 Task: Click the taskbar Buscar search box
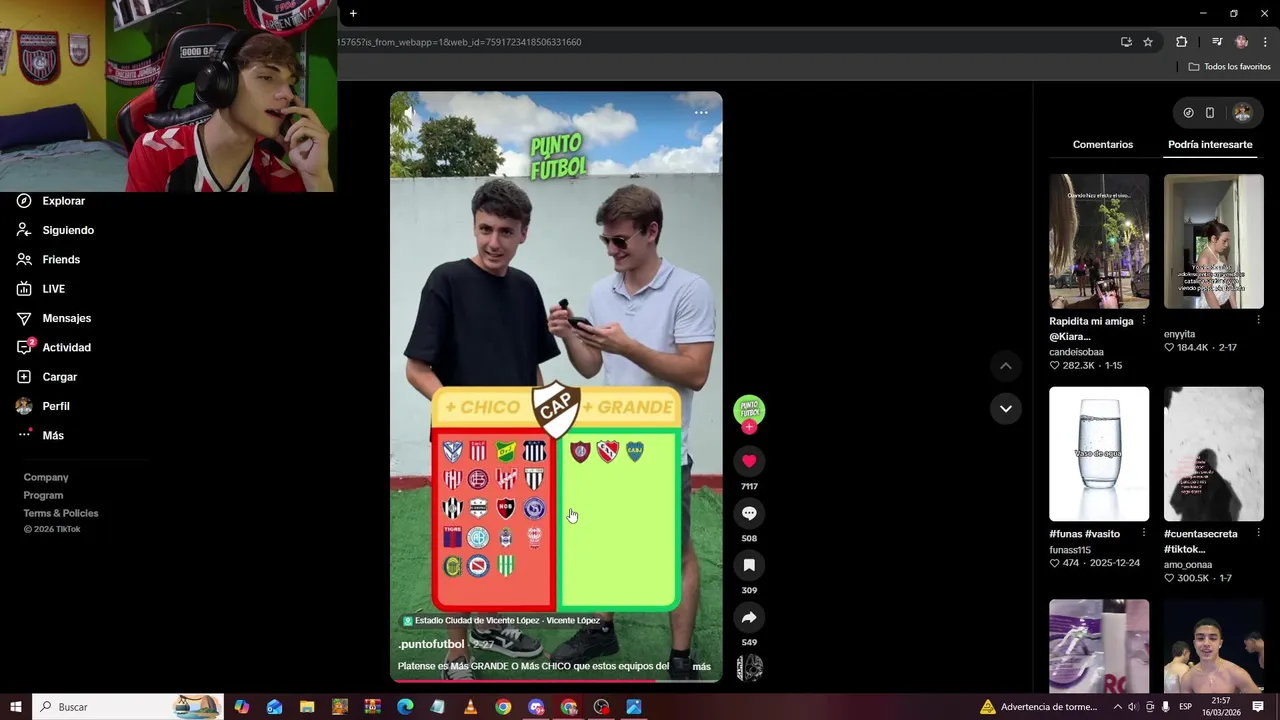click(128, 707)
